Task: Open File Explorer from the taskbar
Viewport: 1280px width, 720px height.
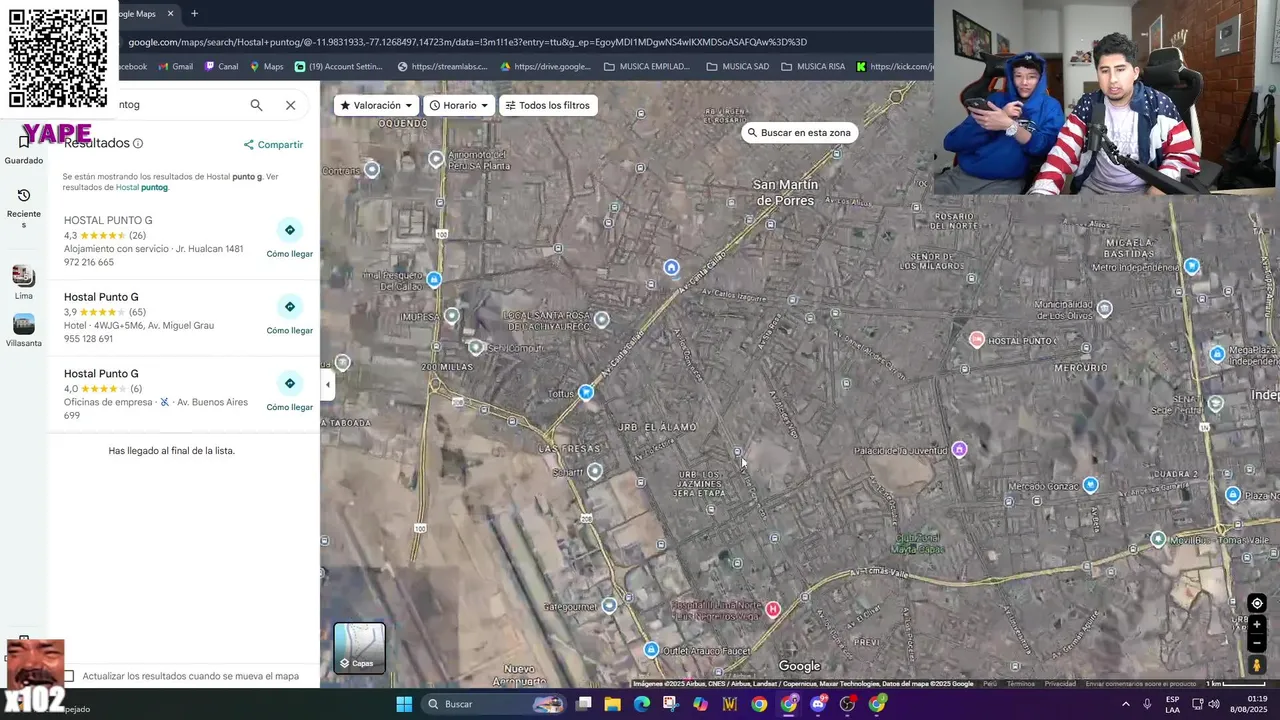Action: 612,704
